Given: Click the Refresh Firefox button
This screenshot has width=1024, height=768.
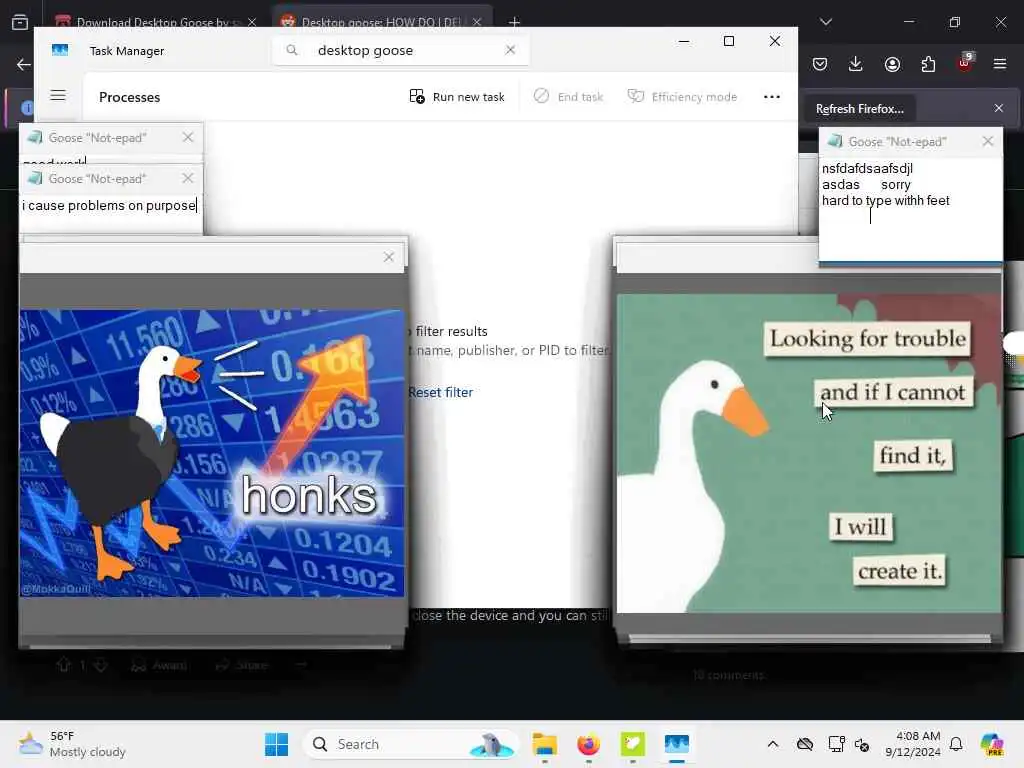Looking at the screenshot, I should (x=859, y=109).
